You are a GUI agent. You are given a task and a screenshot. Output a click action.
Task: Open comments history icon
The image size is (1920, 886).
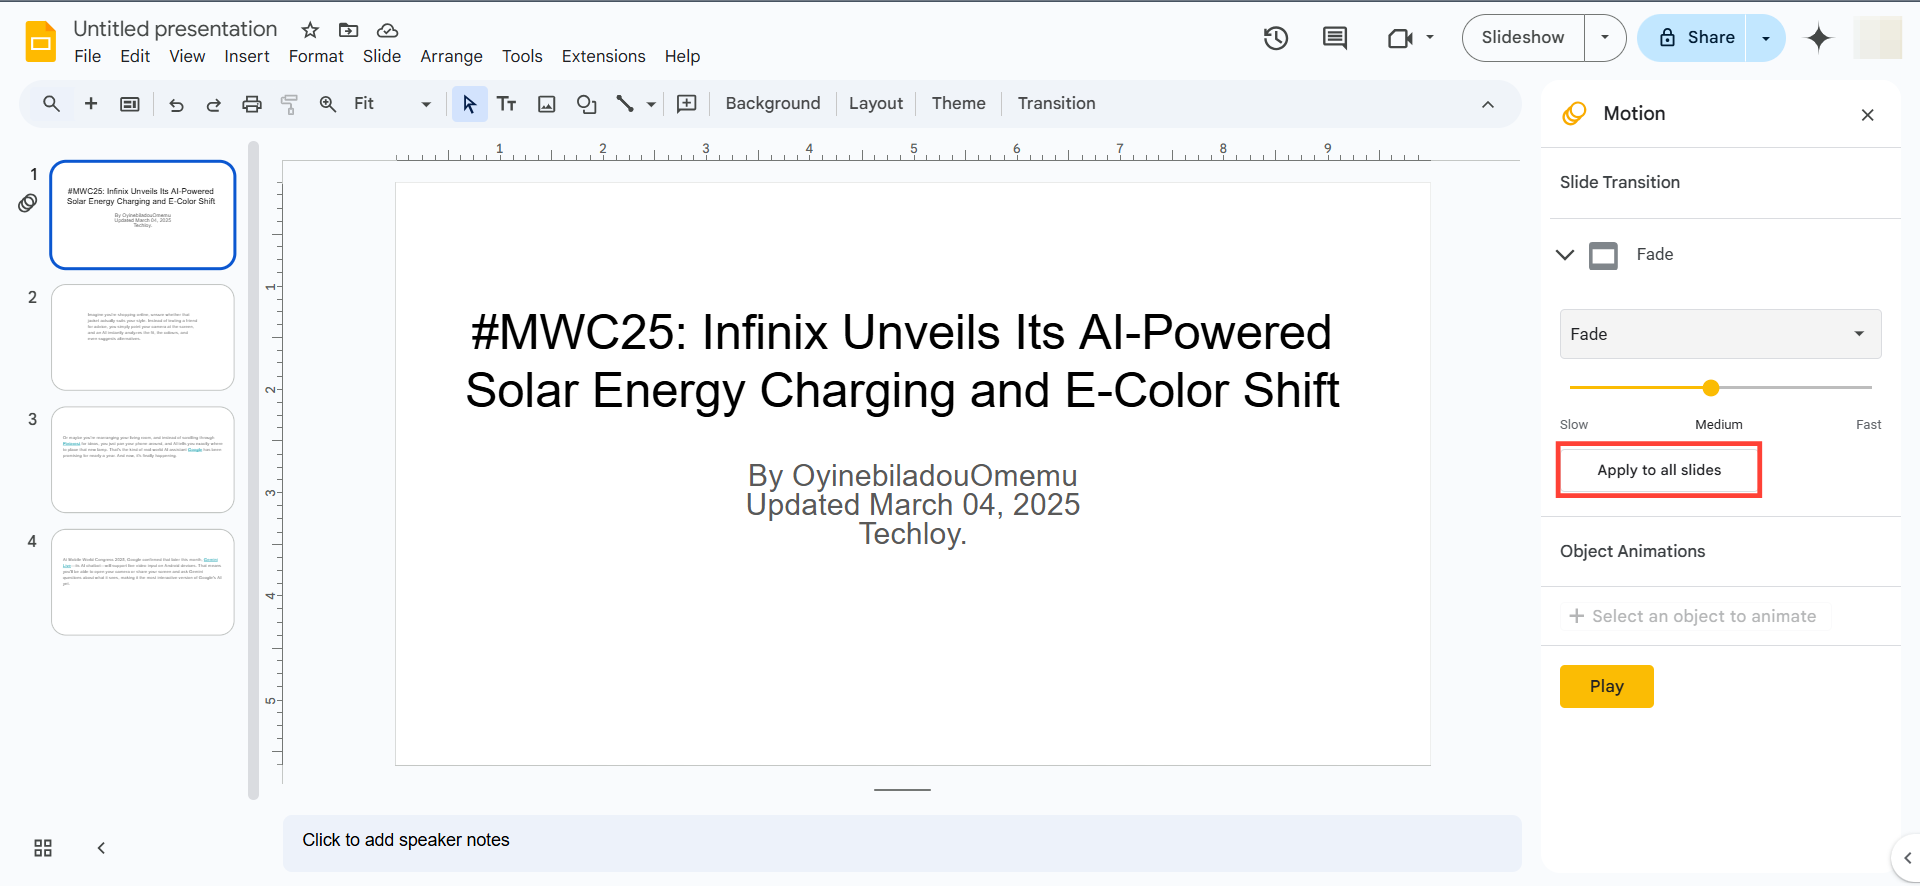(1334, 38)
